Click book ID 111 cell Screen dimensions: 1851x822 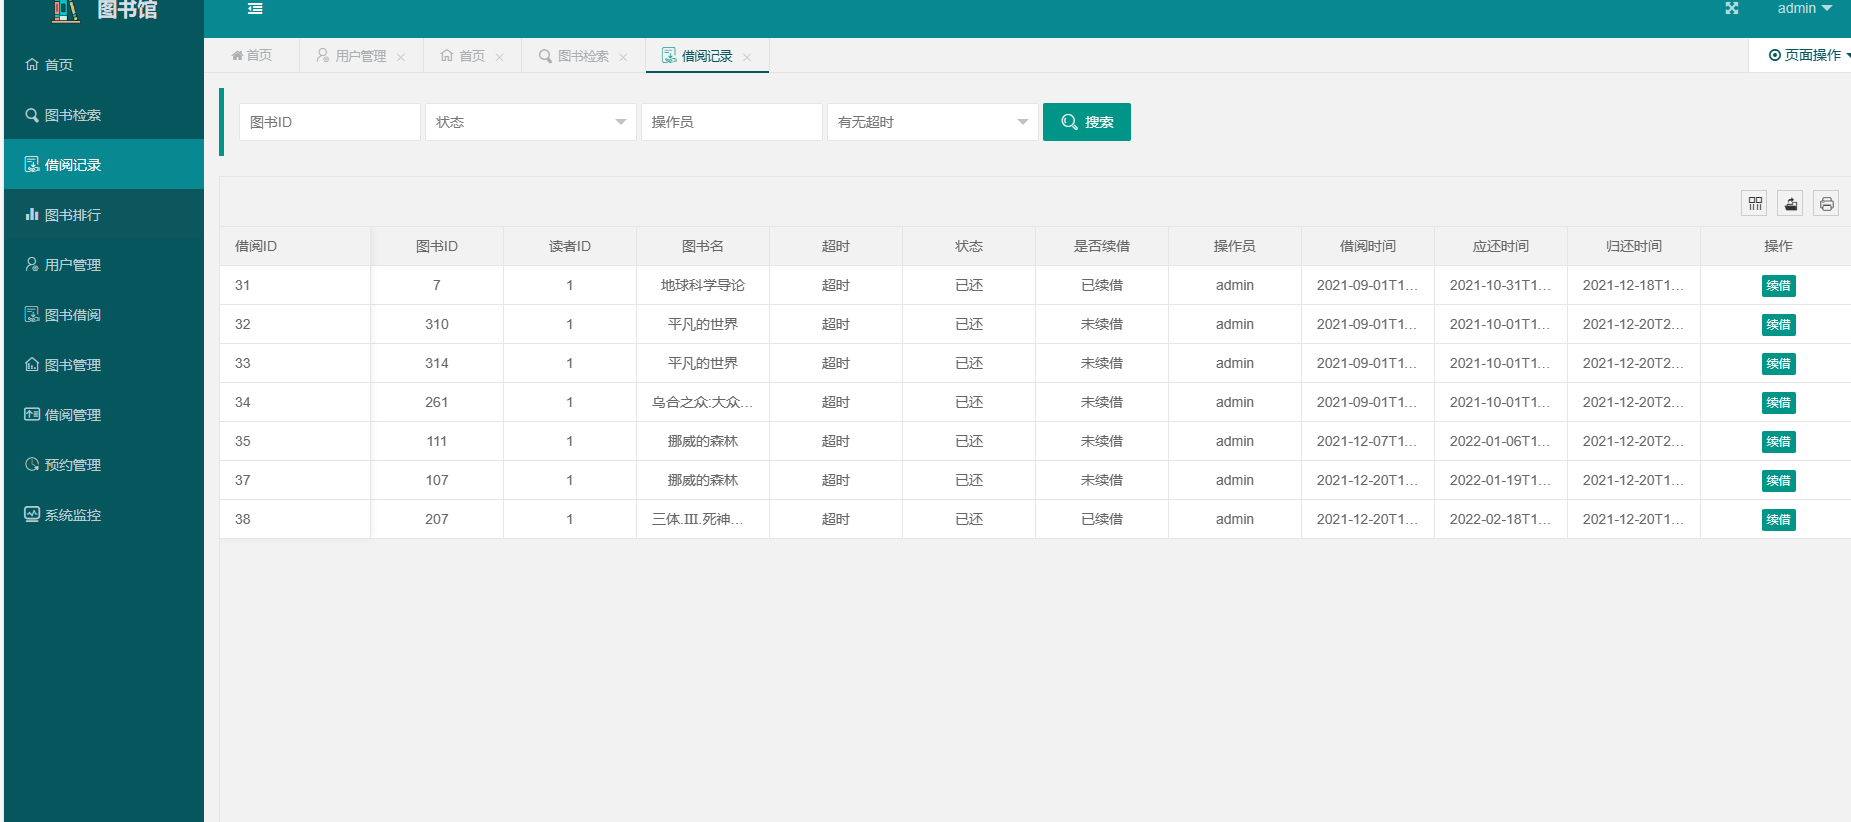pyautogui.click(x=437, y=441)
